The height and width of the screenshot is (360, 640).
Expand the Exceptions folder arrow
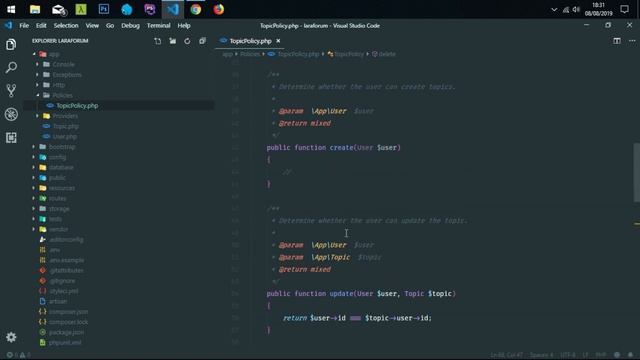(38, 75)
